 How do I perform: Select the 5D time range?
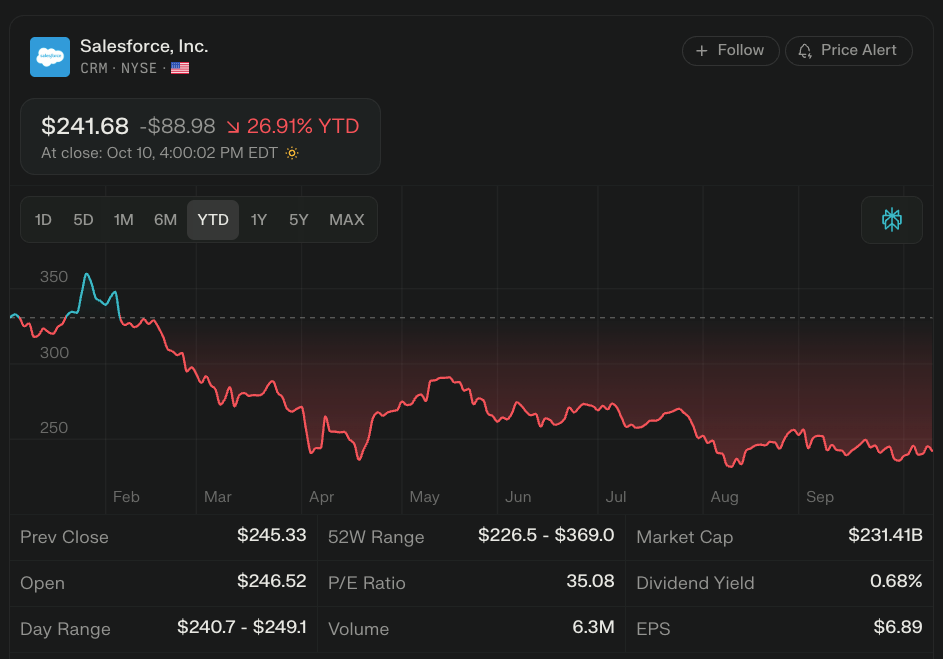point(83,220)
